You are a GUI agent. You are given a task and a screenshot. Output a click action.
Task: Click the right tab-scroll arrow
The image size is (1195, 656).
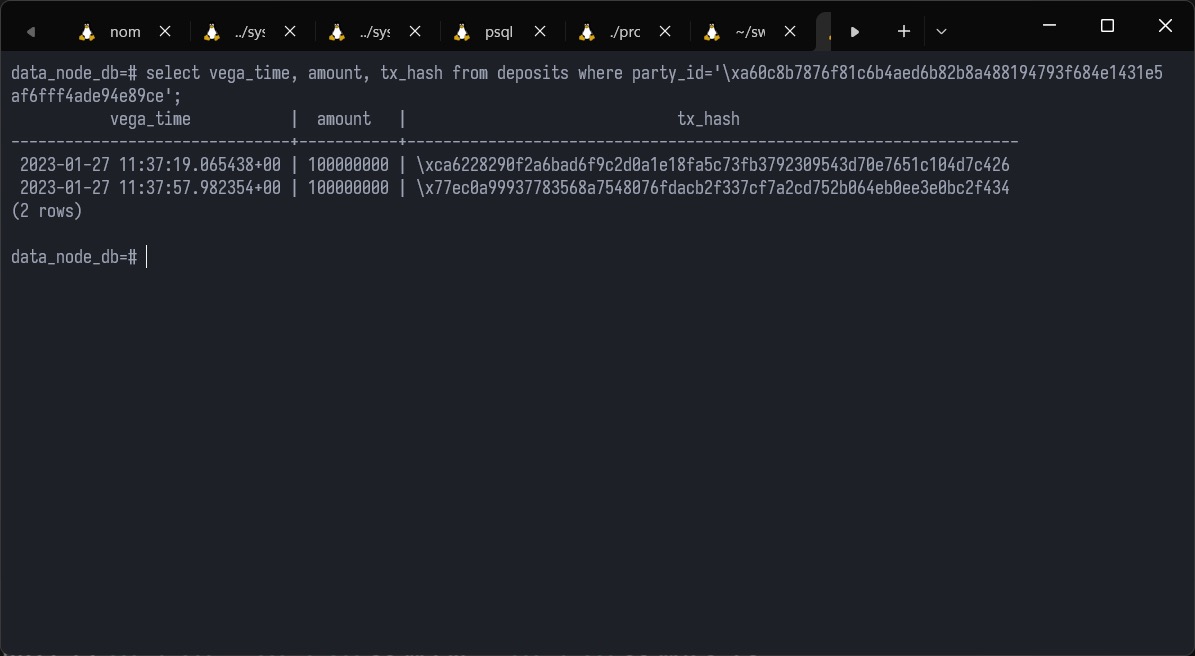coord(855,31)
